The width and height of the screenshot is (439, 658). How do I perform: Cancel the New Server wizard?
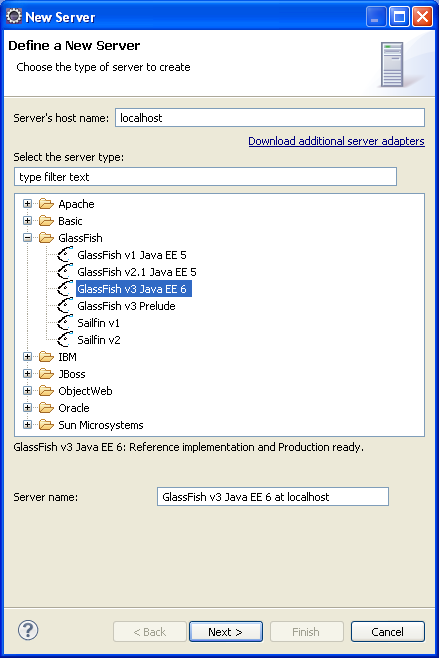[388, 632]
